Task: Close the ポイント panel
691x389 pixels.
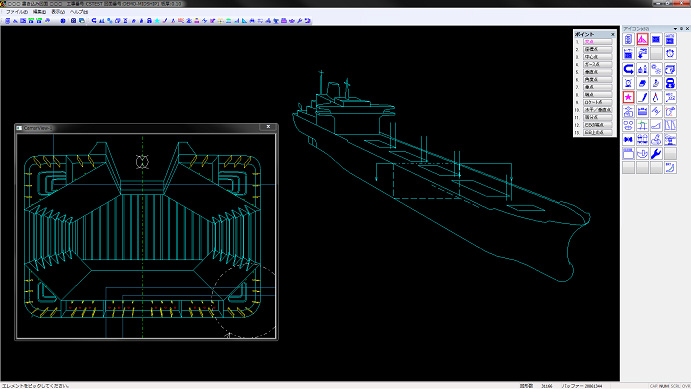Action: (613, 34)
